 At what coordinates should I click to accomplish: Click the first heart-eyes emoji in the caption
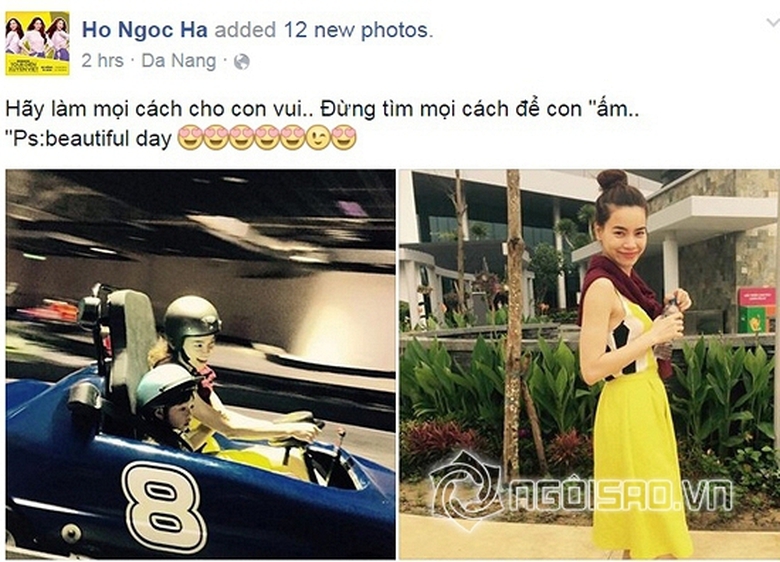point(190,138)
